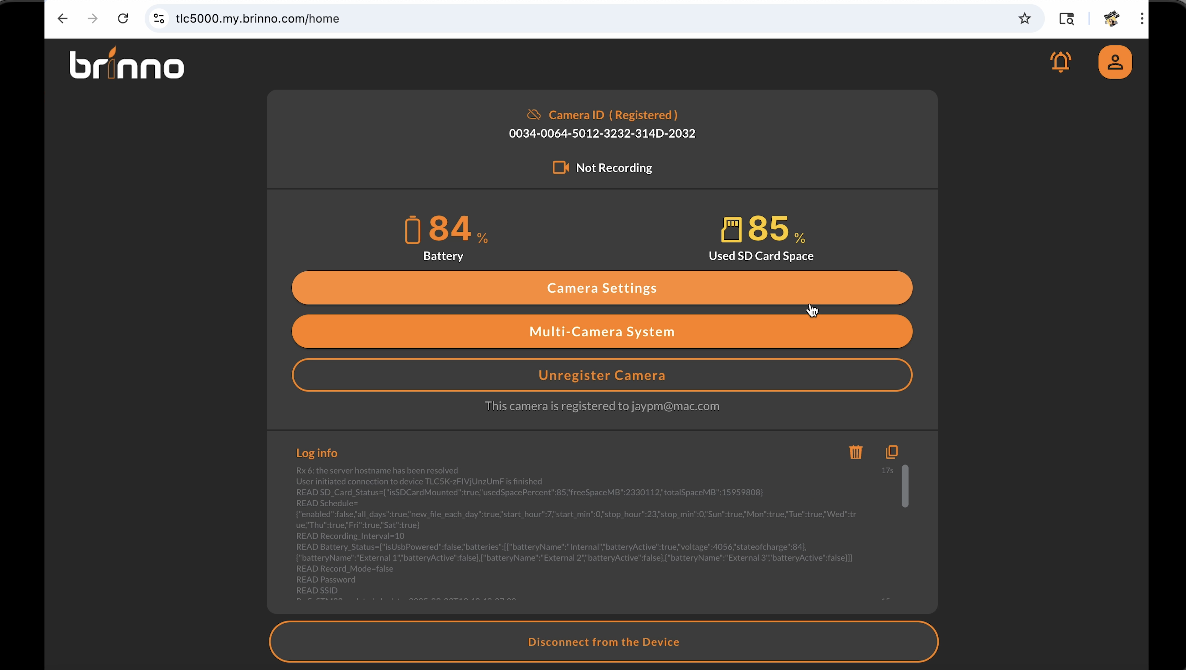Click the log info scrollbar

pyautogui.click(x=905, y=486)
